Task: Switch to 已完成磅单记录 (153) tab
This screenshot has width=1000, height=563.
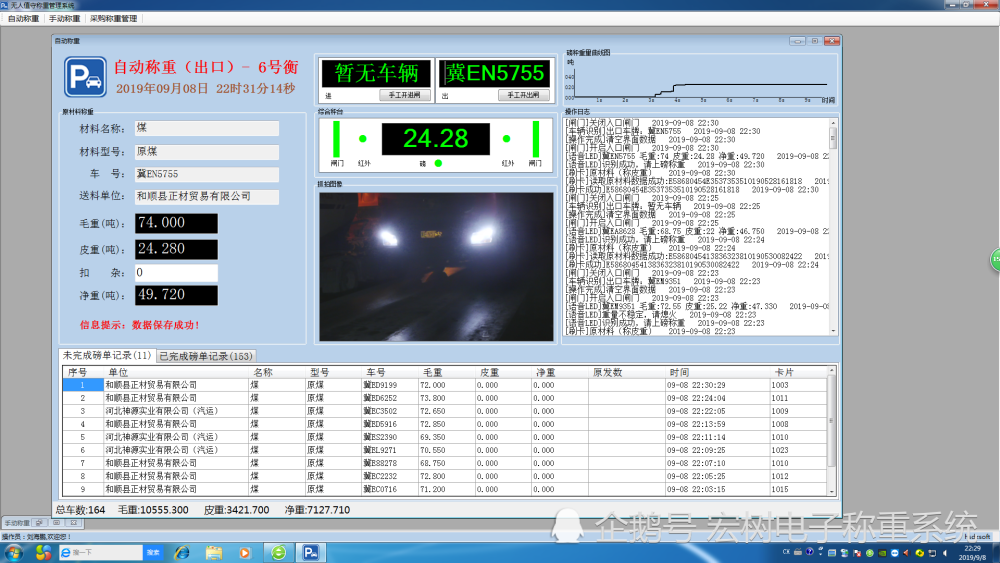Action: click(206, 356)
